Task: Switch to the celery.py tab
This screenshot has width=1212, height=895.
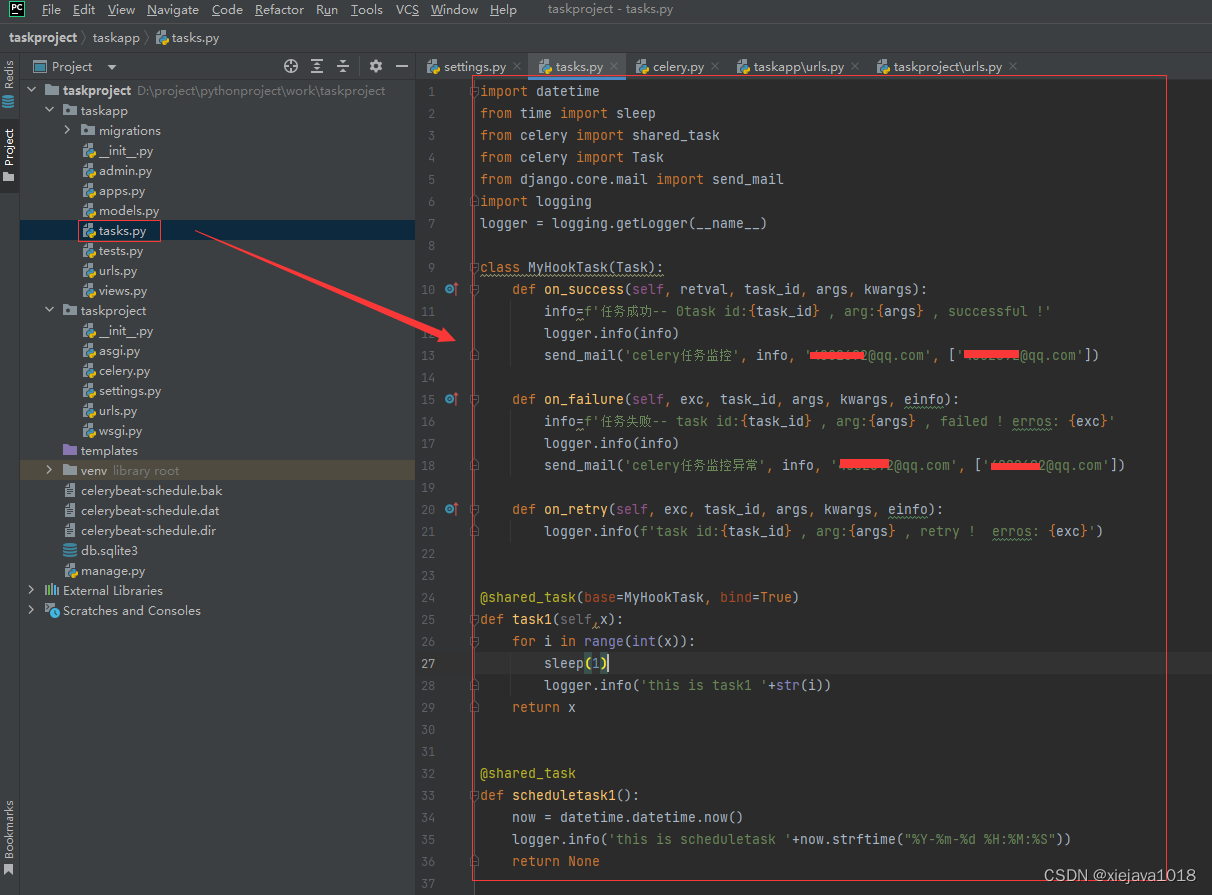Action: tap(678, 65)
